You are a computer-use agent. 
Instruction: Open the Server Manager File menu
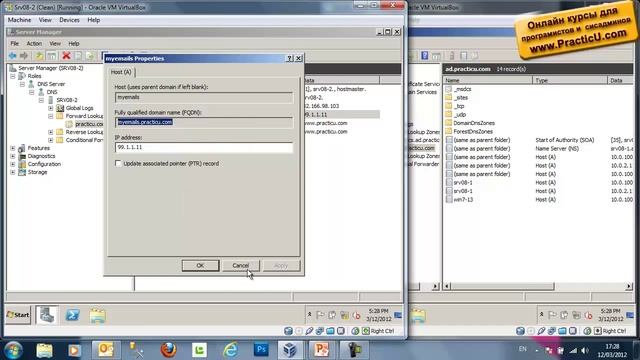coord(15,43)
